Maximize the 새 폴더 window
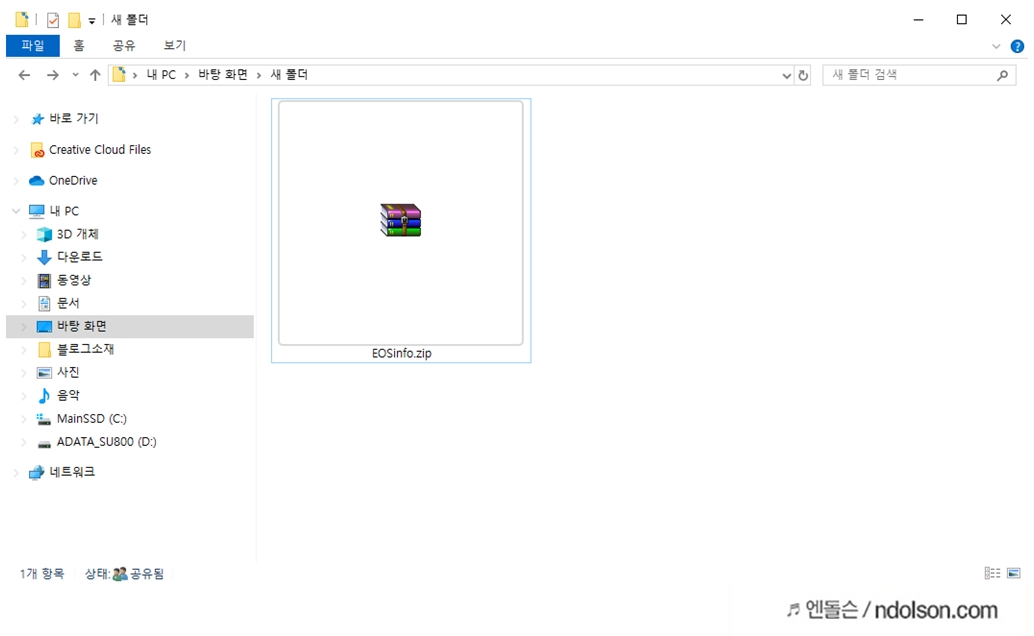Screen dimensions: 1034x636 coord(961,20)
